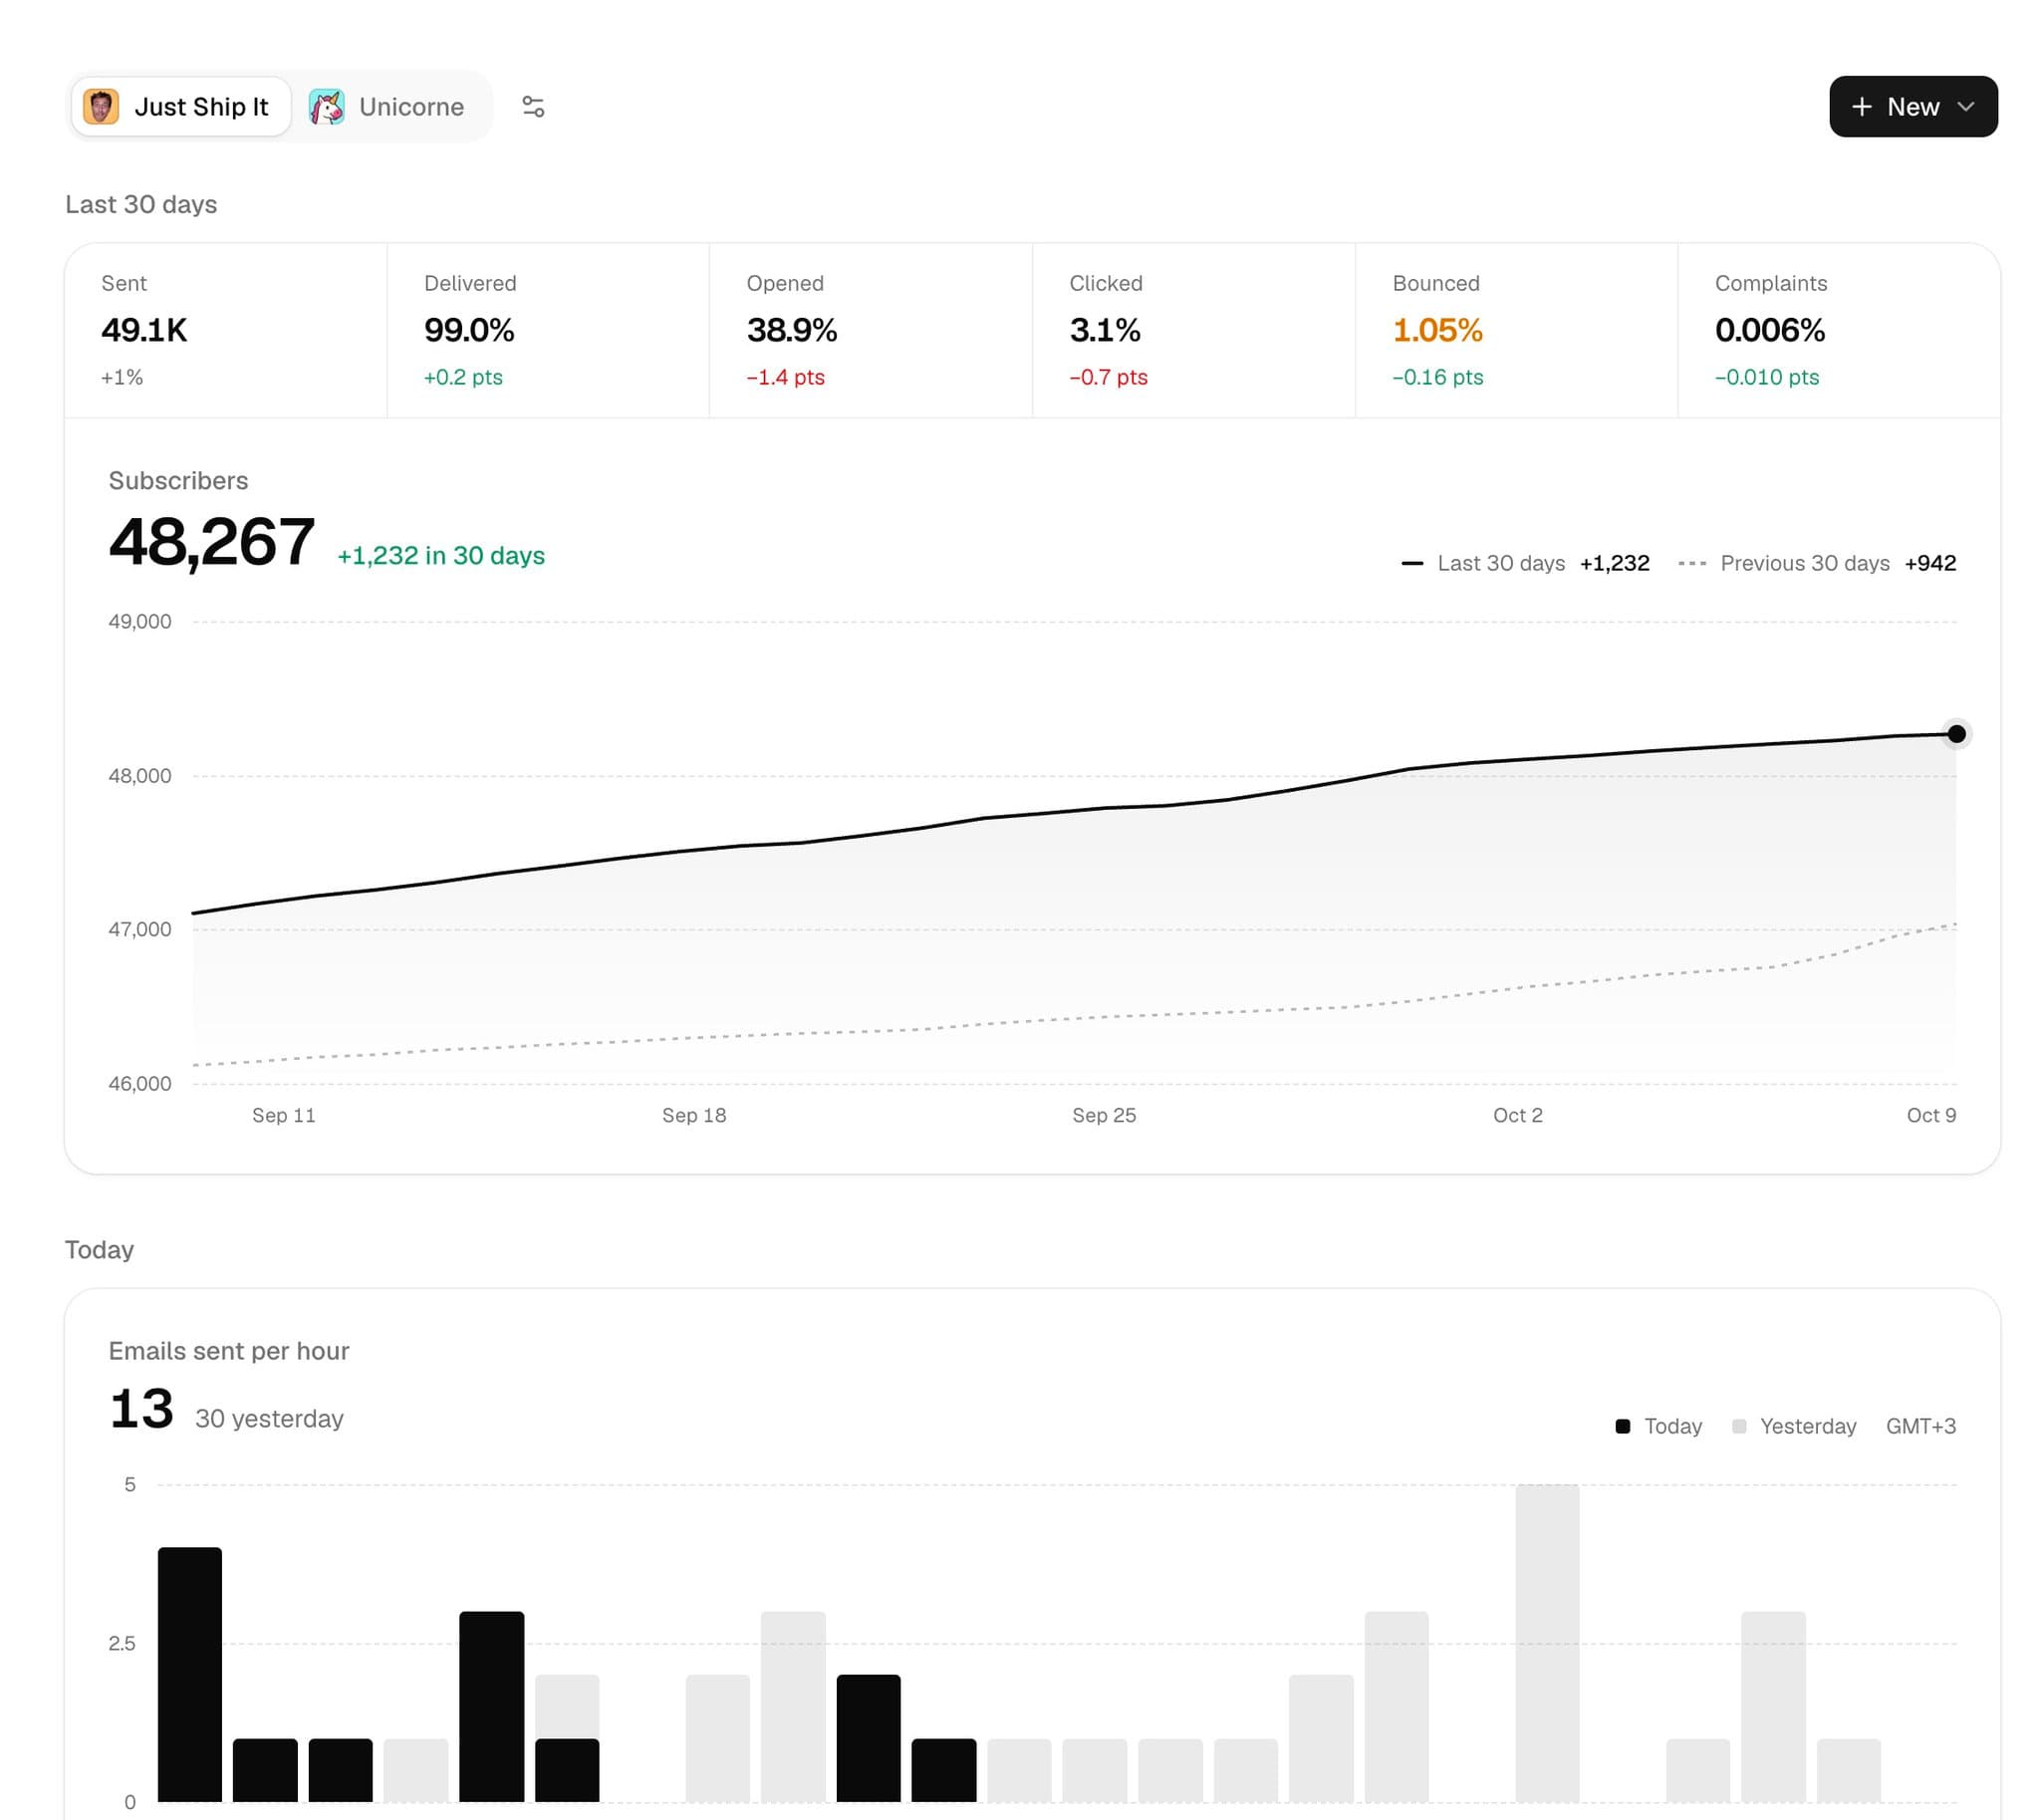Expand the New button dropdown chevron
The height and width of the screenshot is (1820, 2040).
point(1965,106)
